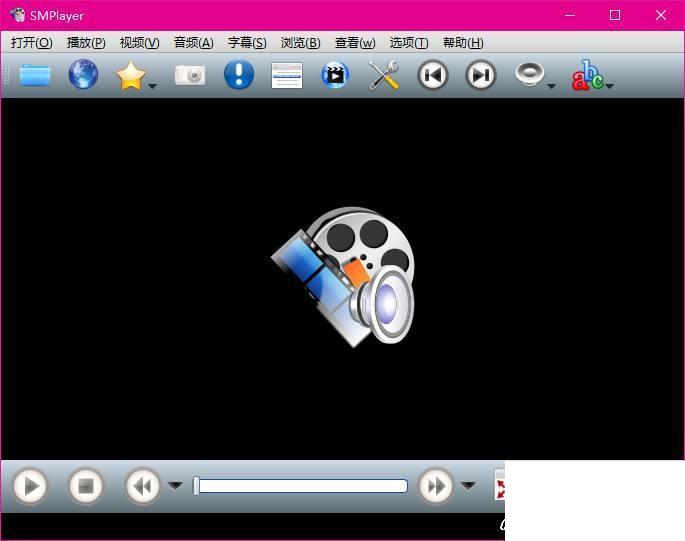Open the 打开(O) menu
Image resolution: width=685 pixels, height=541 pixels.
point(31,42)
